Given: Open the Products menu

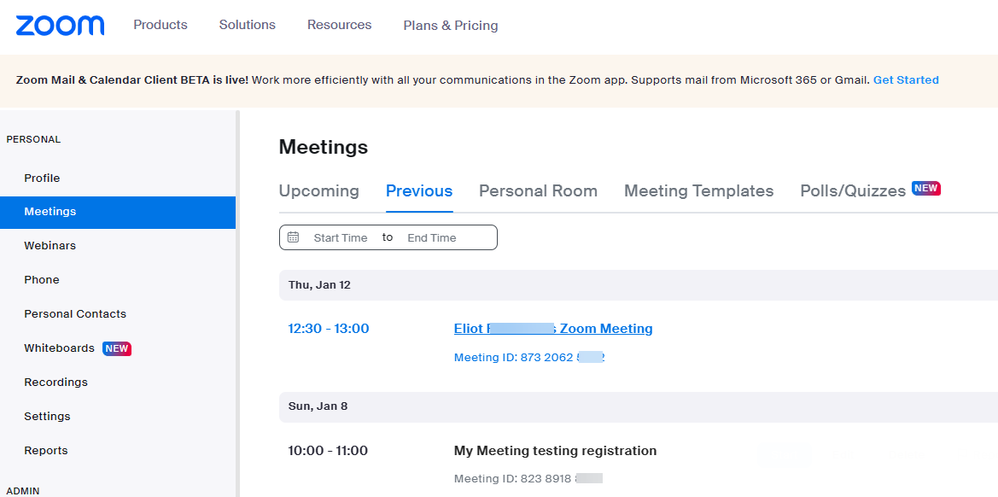Looking at the screenshot, I should 160,25.
